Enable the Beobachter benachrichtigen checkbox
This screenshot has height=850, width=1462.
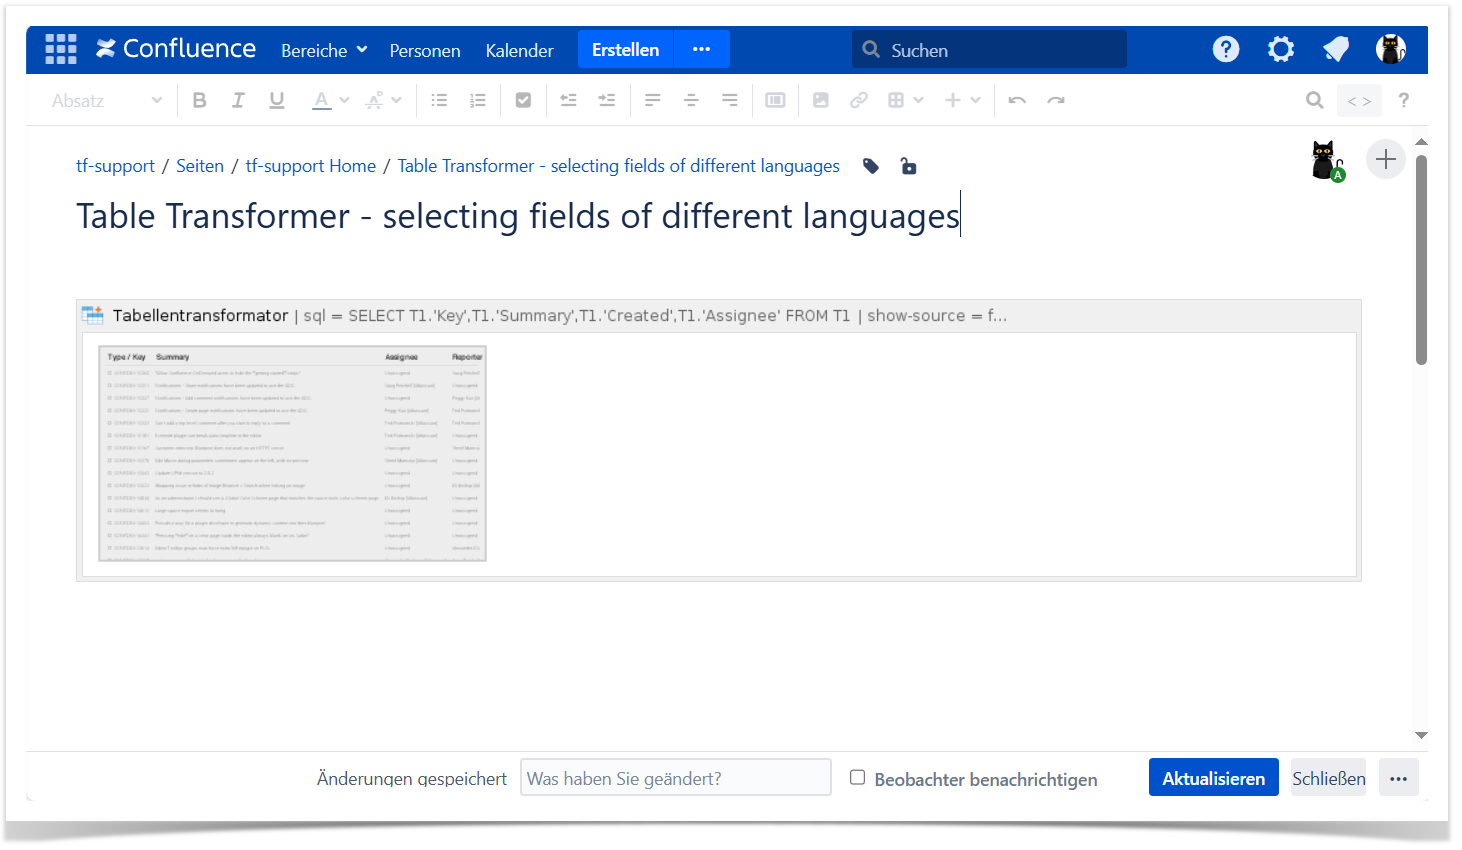pyautogui.click(x=857, y=777)
